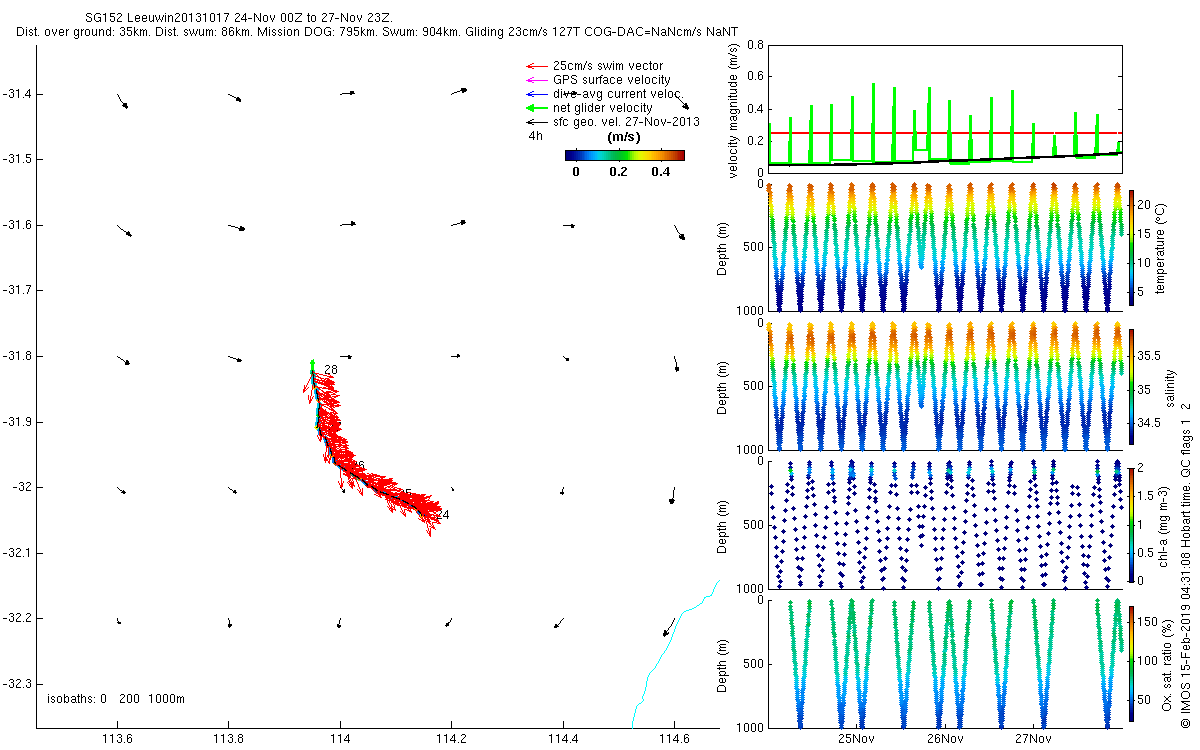The height and width of the screenshot is (750, 1200).
Task: Click the '150' tick on the oxygen colorbar
Action: point(1148,620)
